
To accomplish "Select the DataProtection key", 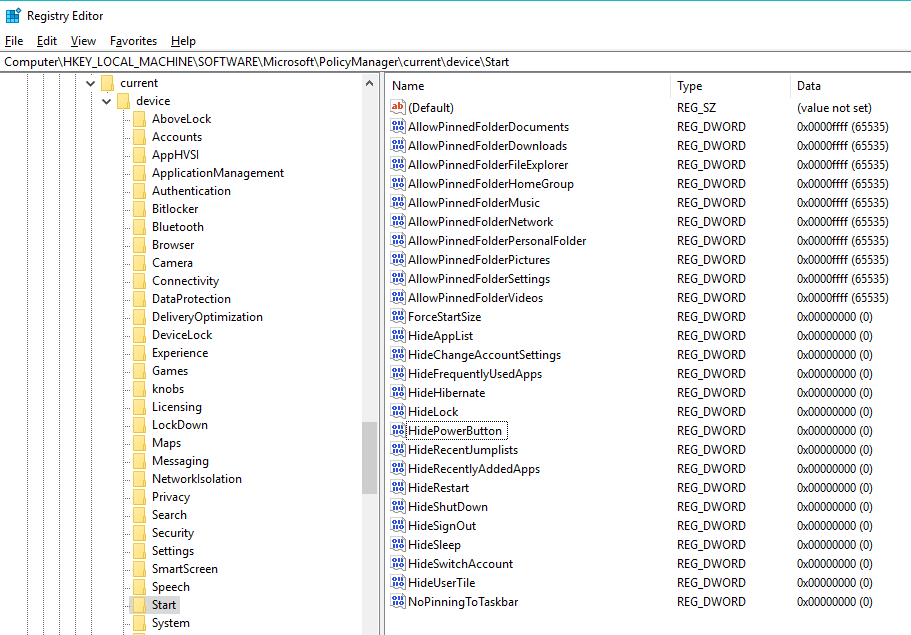I will point(191,299).
